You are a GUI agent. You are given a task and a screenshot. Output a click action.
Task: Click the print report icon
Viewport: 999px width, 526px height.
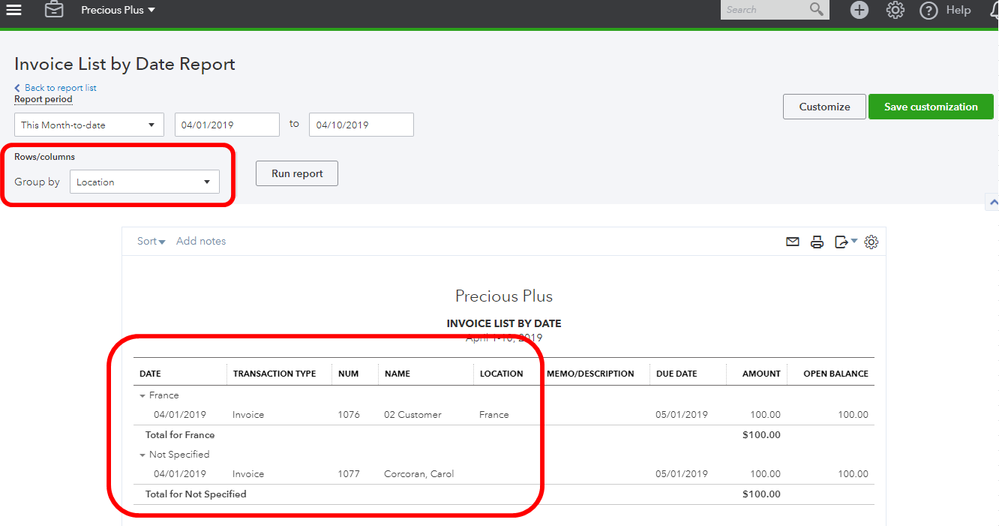click(817, 242)
